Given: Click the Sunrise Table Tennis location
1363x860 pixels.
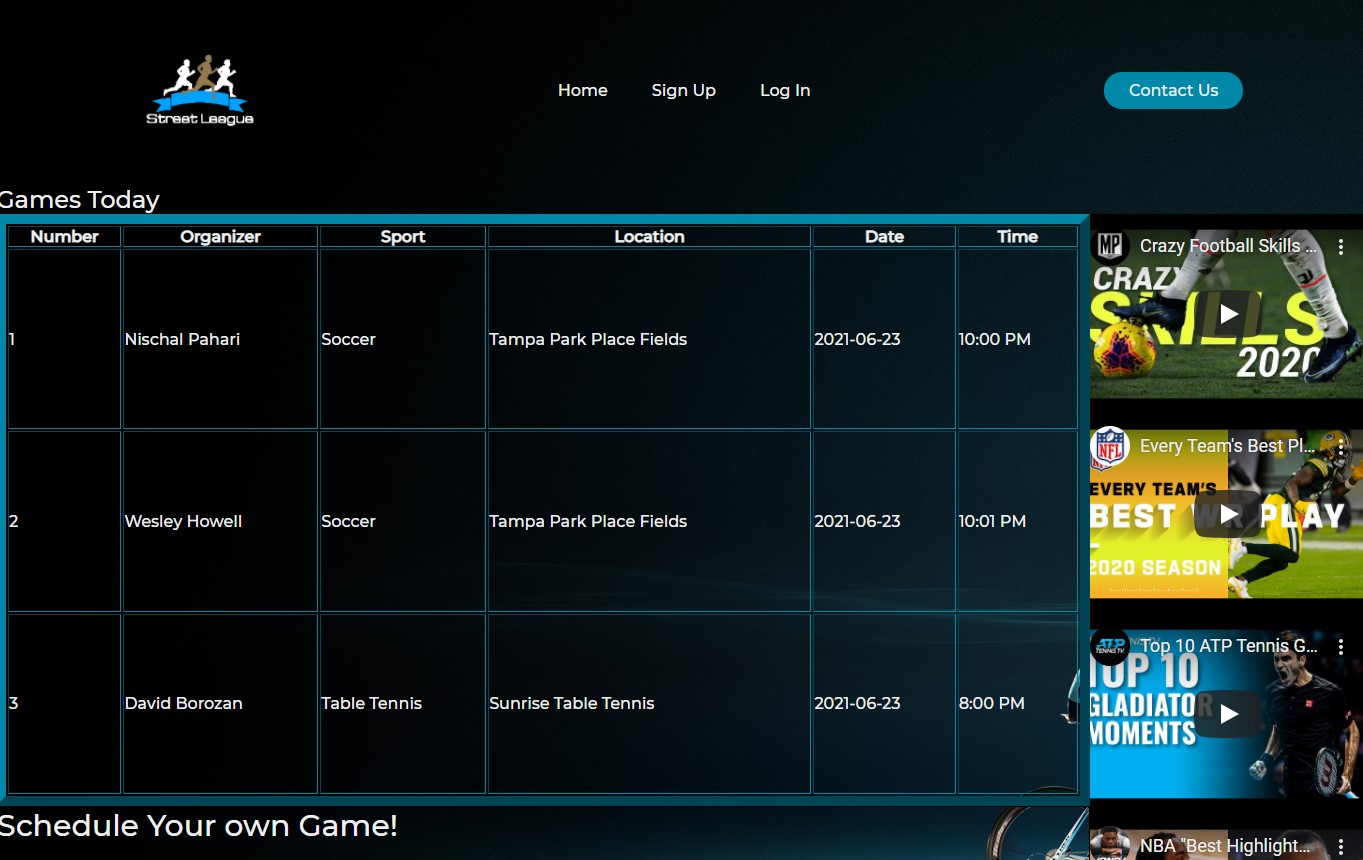Looking at the screenshot, I should click(649, 703).
